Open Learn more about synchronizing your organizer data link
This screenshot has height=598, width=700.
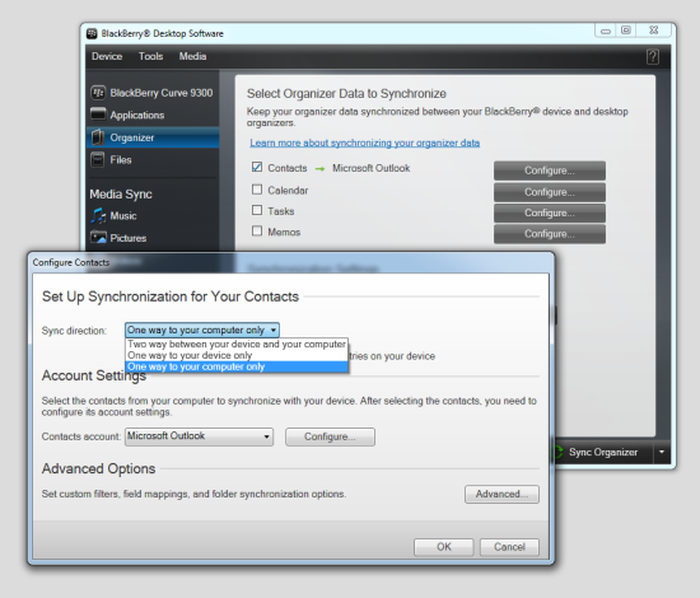365,143
